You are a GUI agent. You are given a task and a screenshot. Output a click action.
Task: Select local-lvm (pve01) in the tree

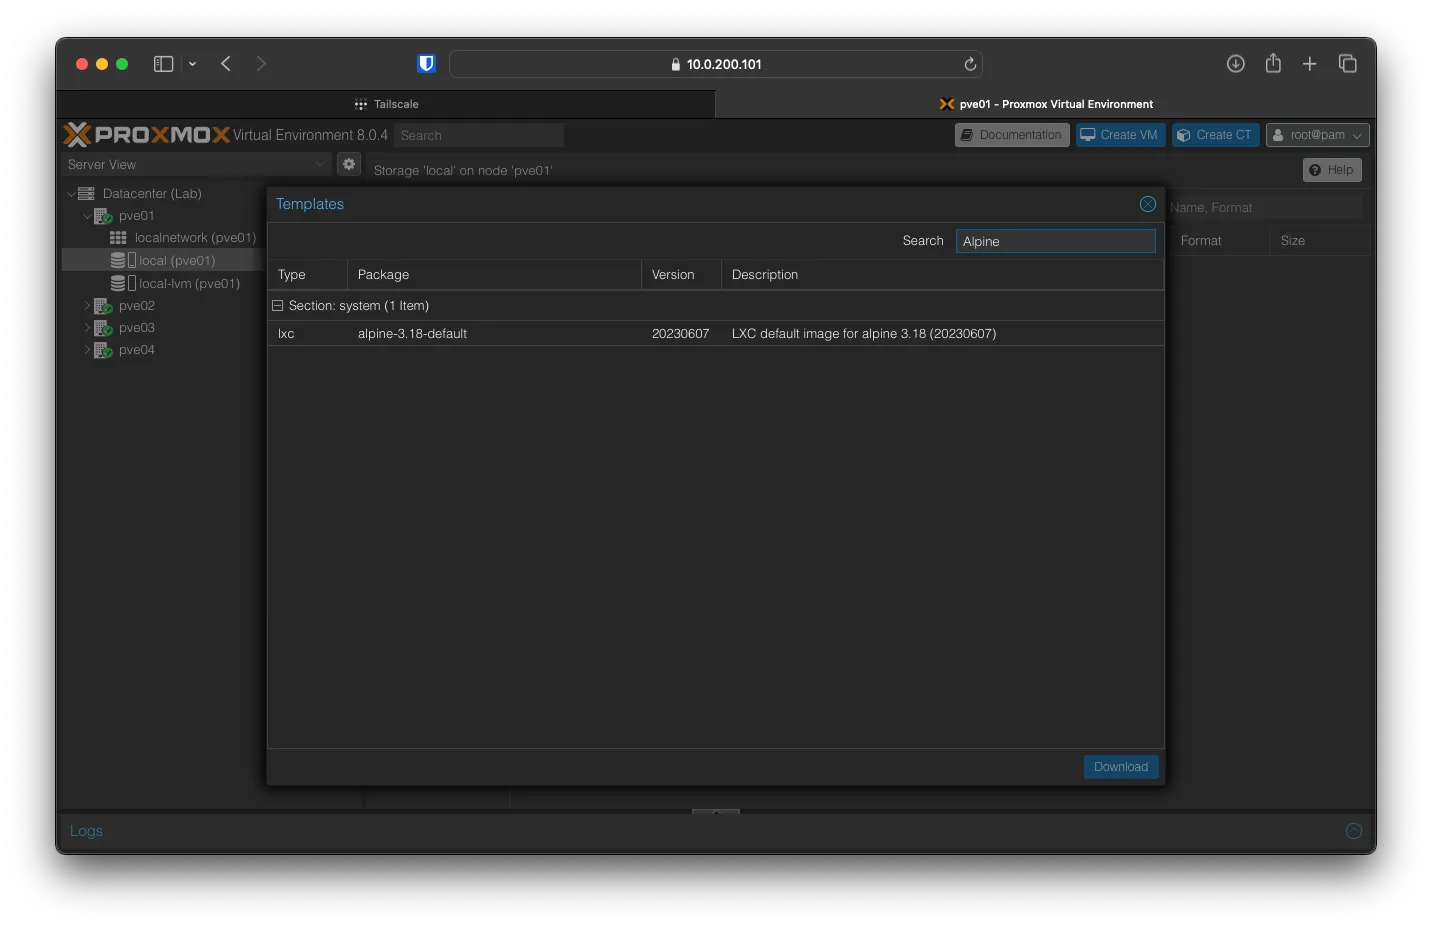pos(189,284)
